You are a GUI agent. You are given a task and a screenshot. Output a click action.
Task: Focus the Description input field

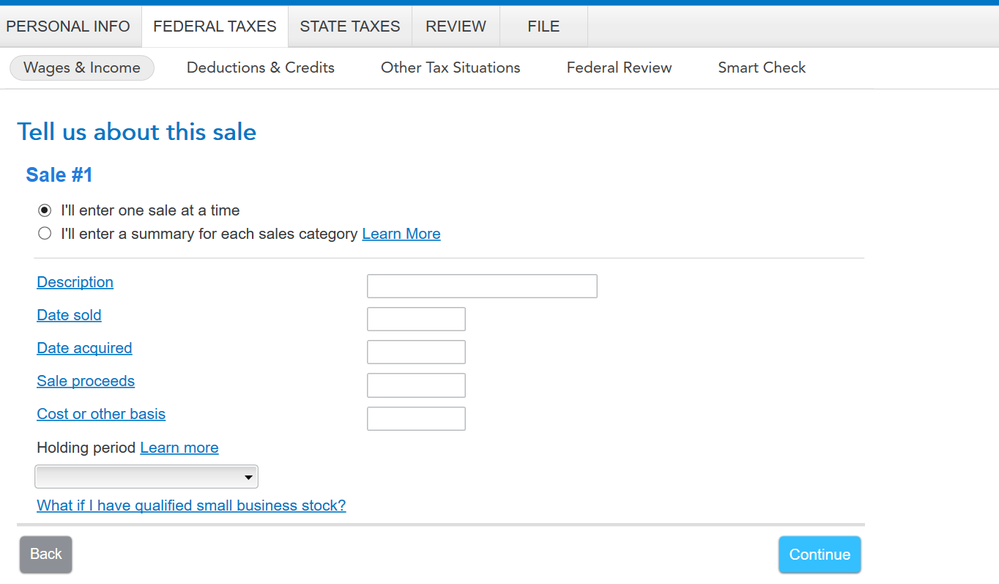pos(482,286)
